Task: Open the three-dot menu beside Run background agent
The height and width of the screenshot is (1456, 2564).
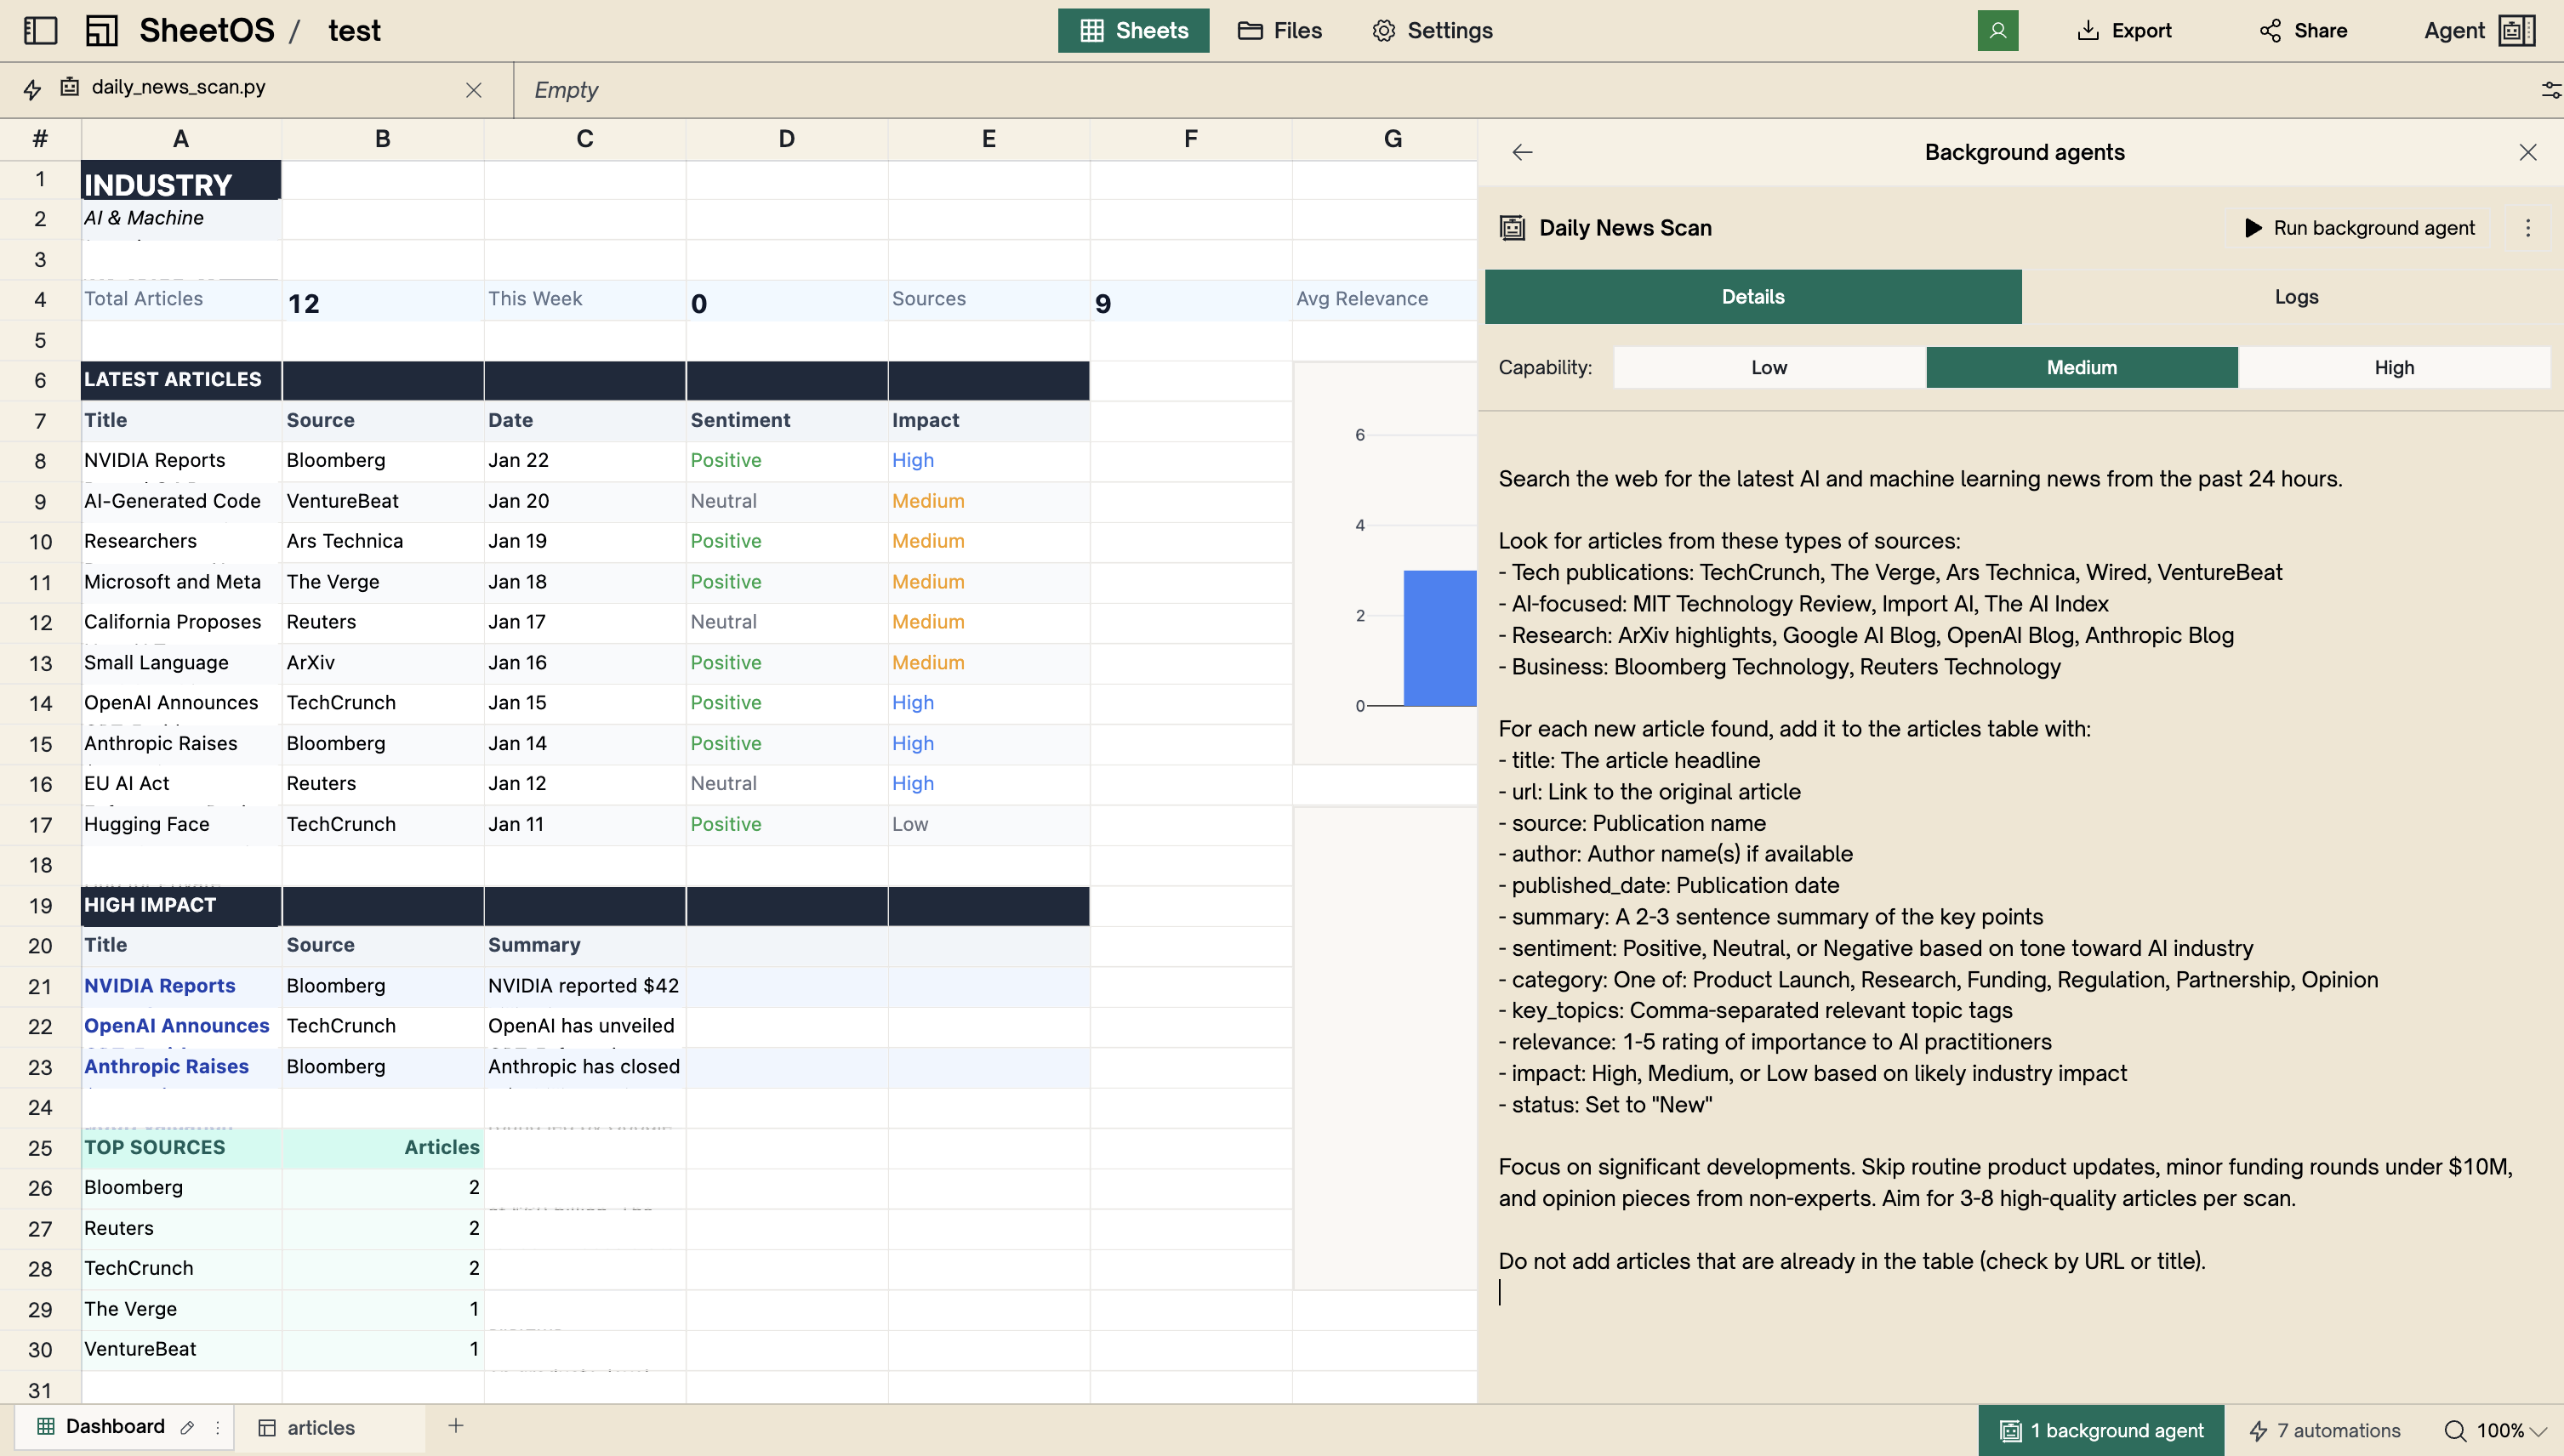Action: (2528, 227)
